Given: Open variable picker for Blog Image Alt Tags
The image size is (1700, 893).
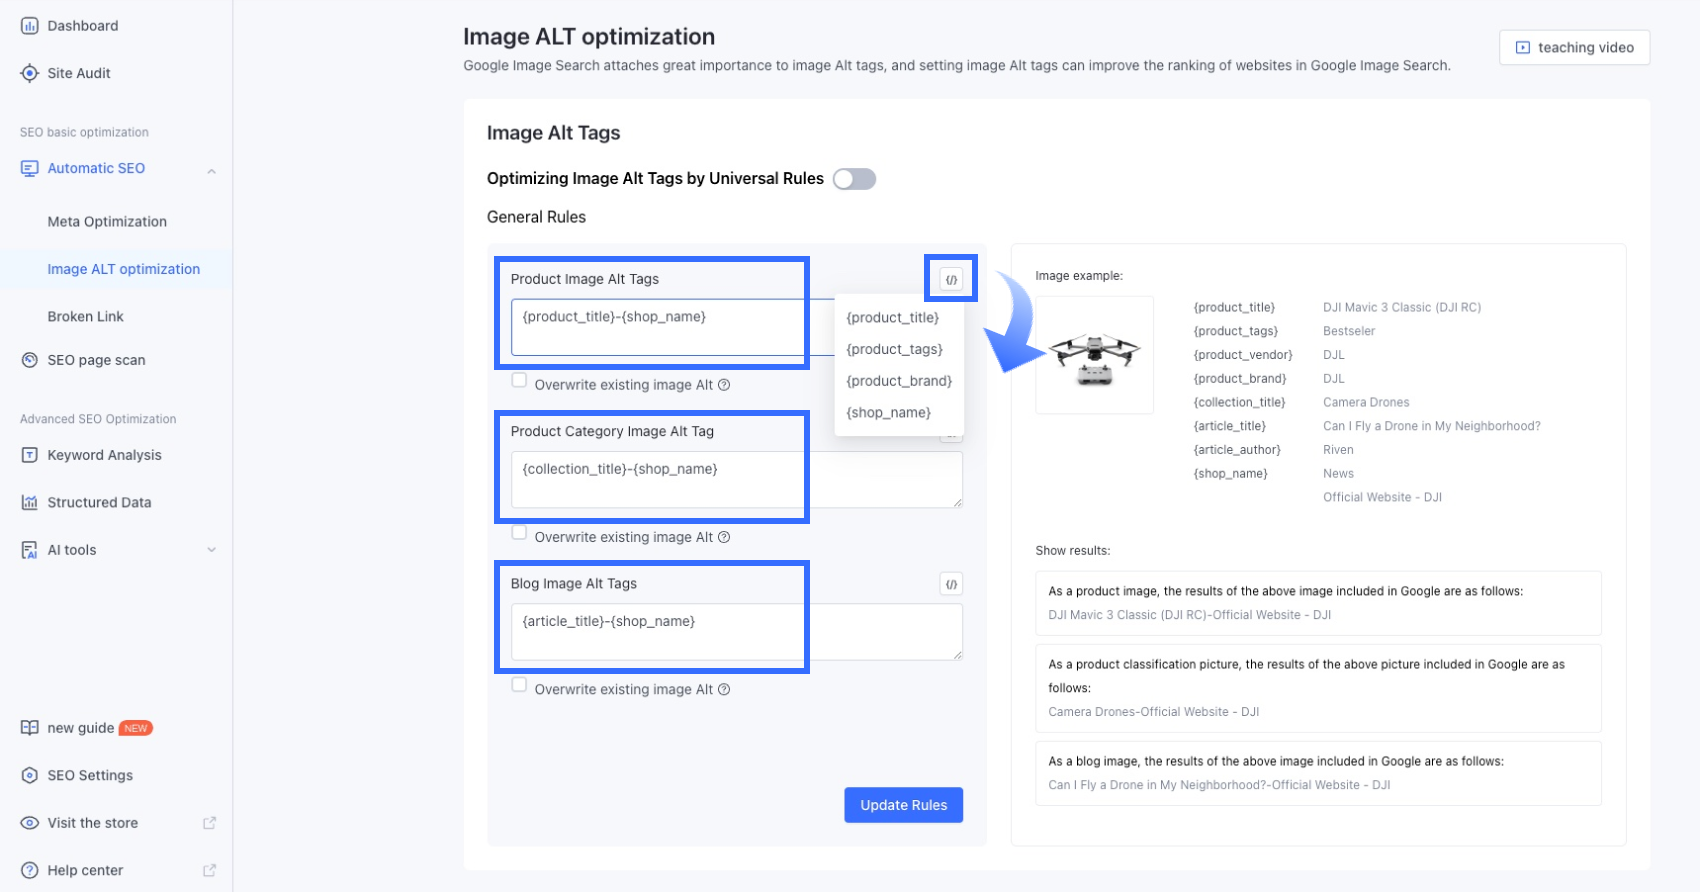Looking at the screenshot, I should [951, 584].
